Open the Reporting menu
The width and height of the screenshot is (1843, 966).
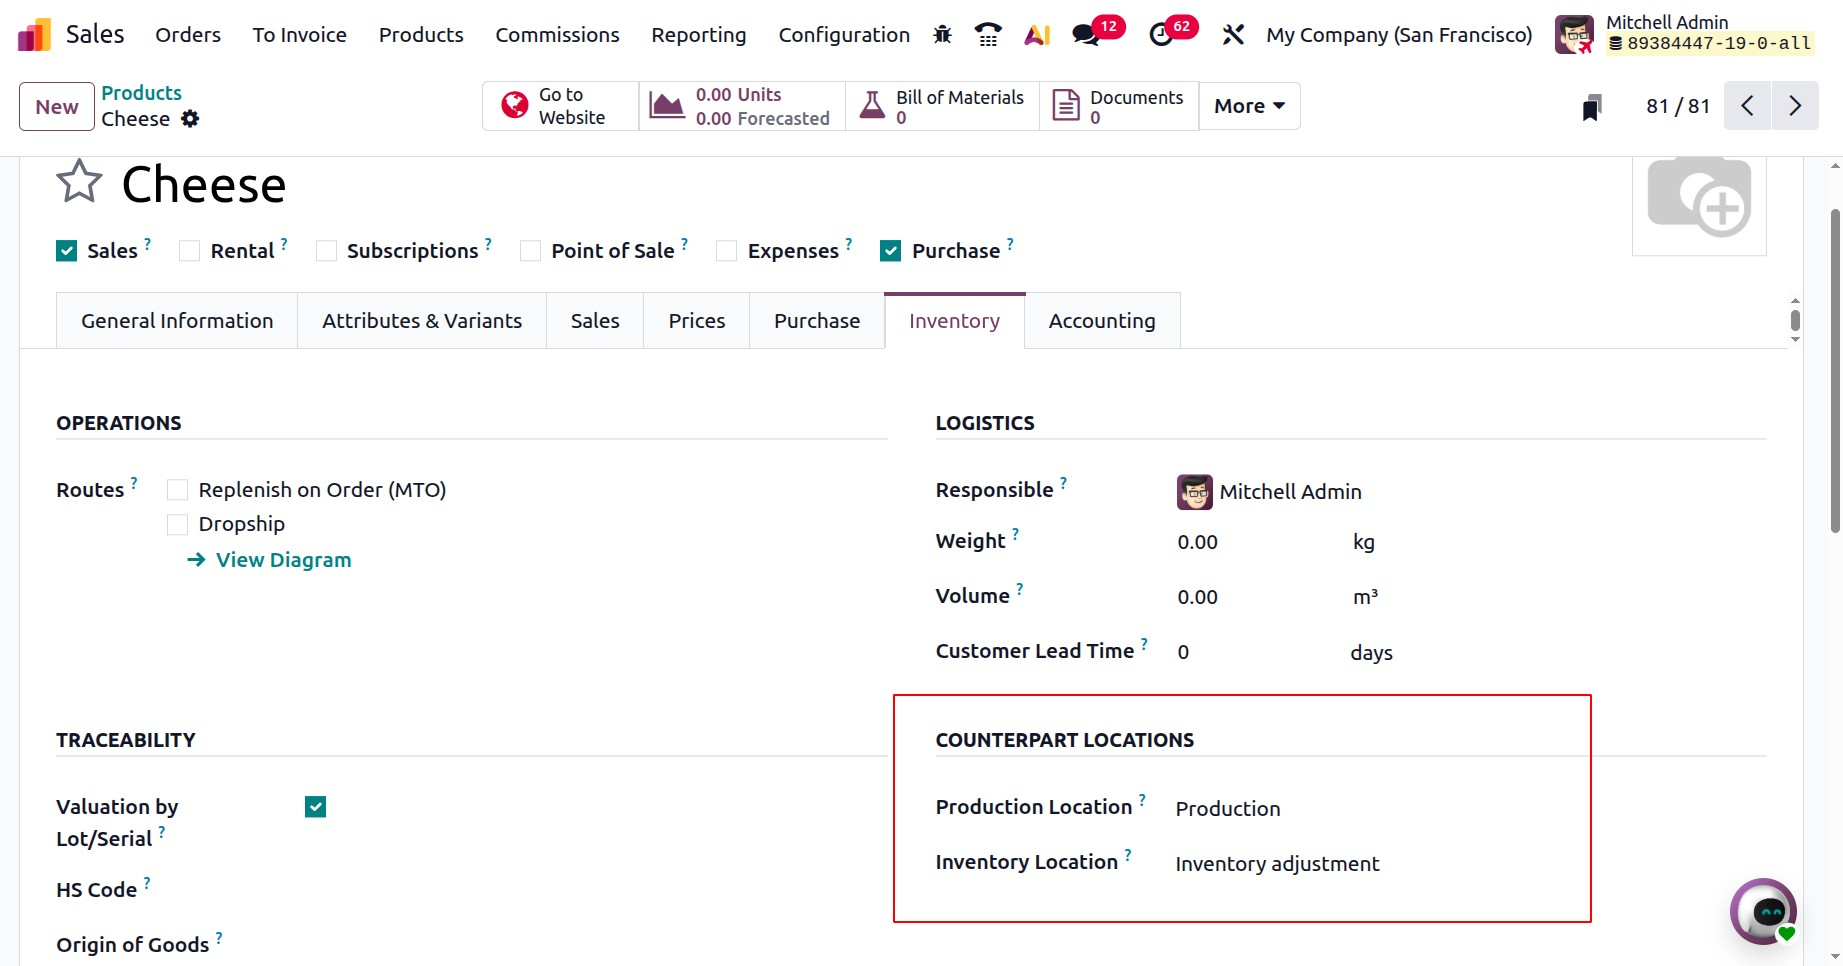[x=698, y=35]
